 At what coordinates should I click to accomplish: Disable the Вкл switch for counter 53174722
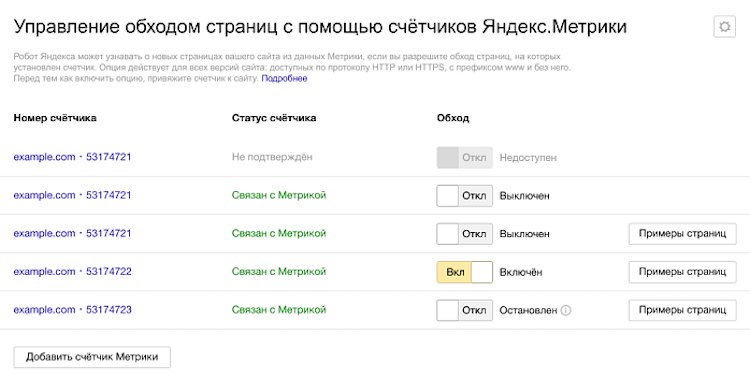(x=464, y=272)
